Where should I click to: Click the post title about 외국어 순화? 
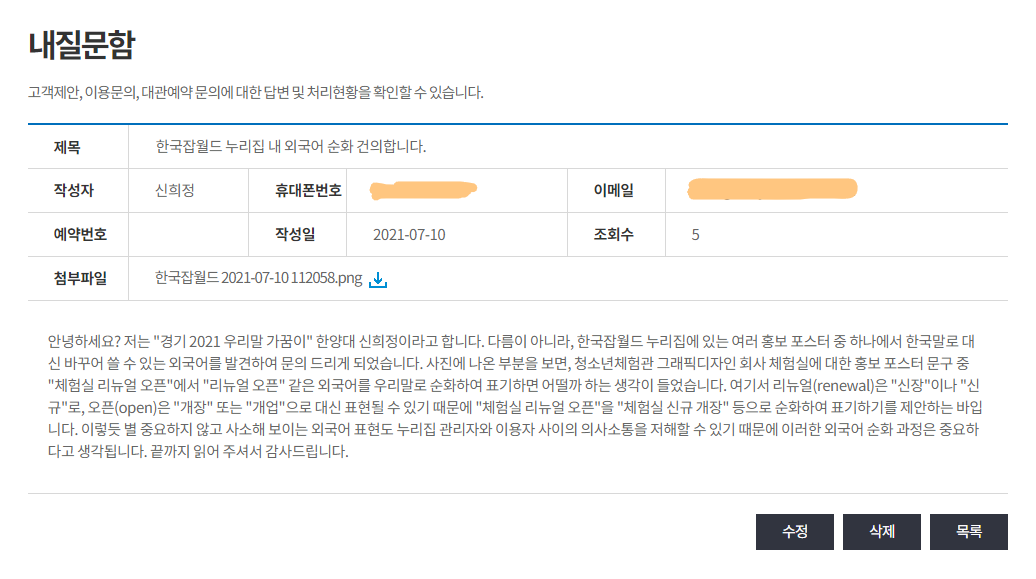[x=291, y=147]
